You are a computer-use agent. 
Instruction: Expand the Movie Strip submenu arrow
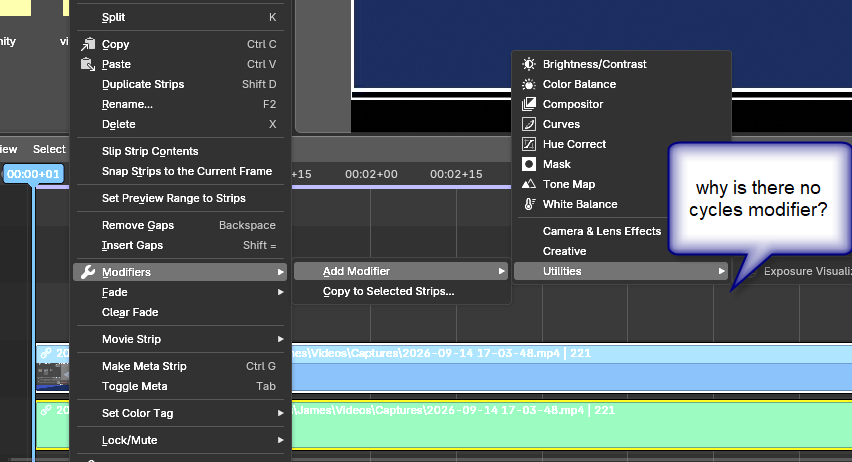[x=280, y=339]
